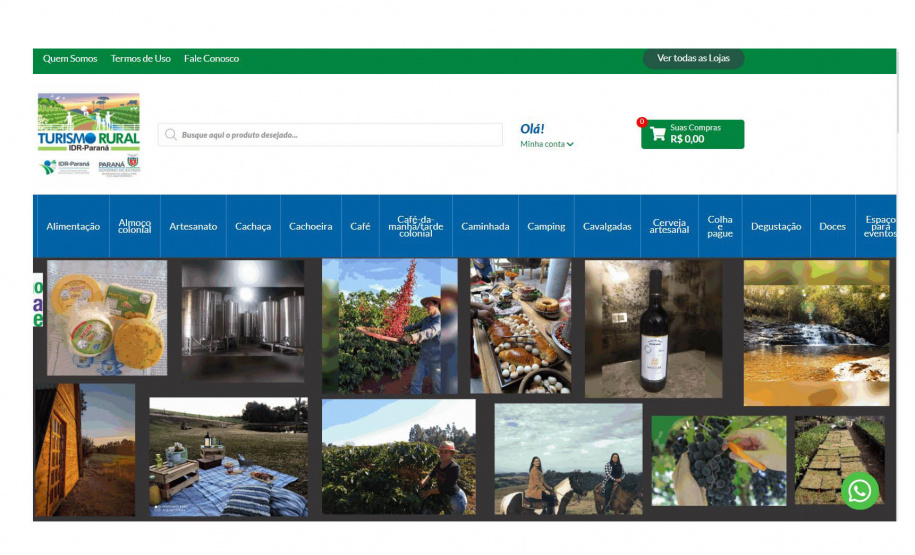The height and width of the screenshot is (555, 915).
Task: Open the Suas Compras cart button
Action: pos(693,134)
